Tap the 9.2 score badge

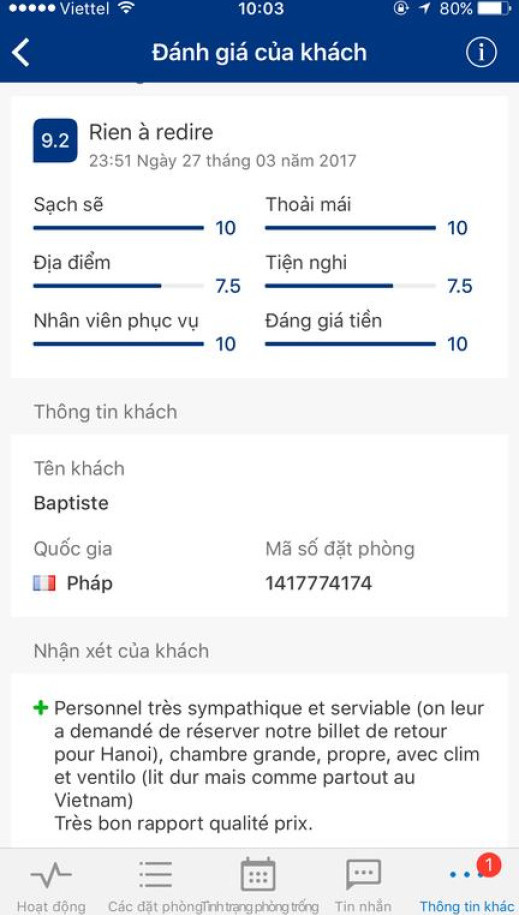[55, 141]
